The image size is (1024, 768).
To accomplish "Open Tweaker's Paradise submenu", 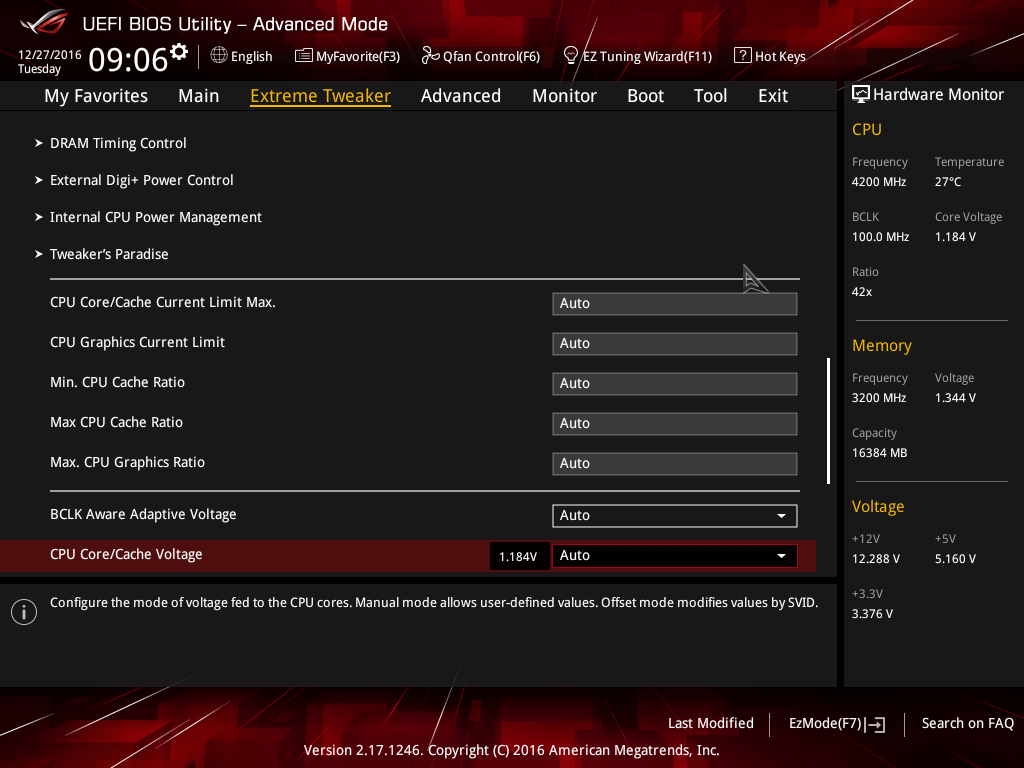I will point(108,254).
